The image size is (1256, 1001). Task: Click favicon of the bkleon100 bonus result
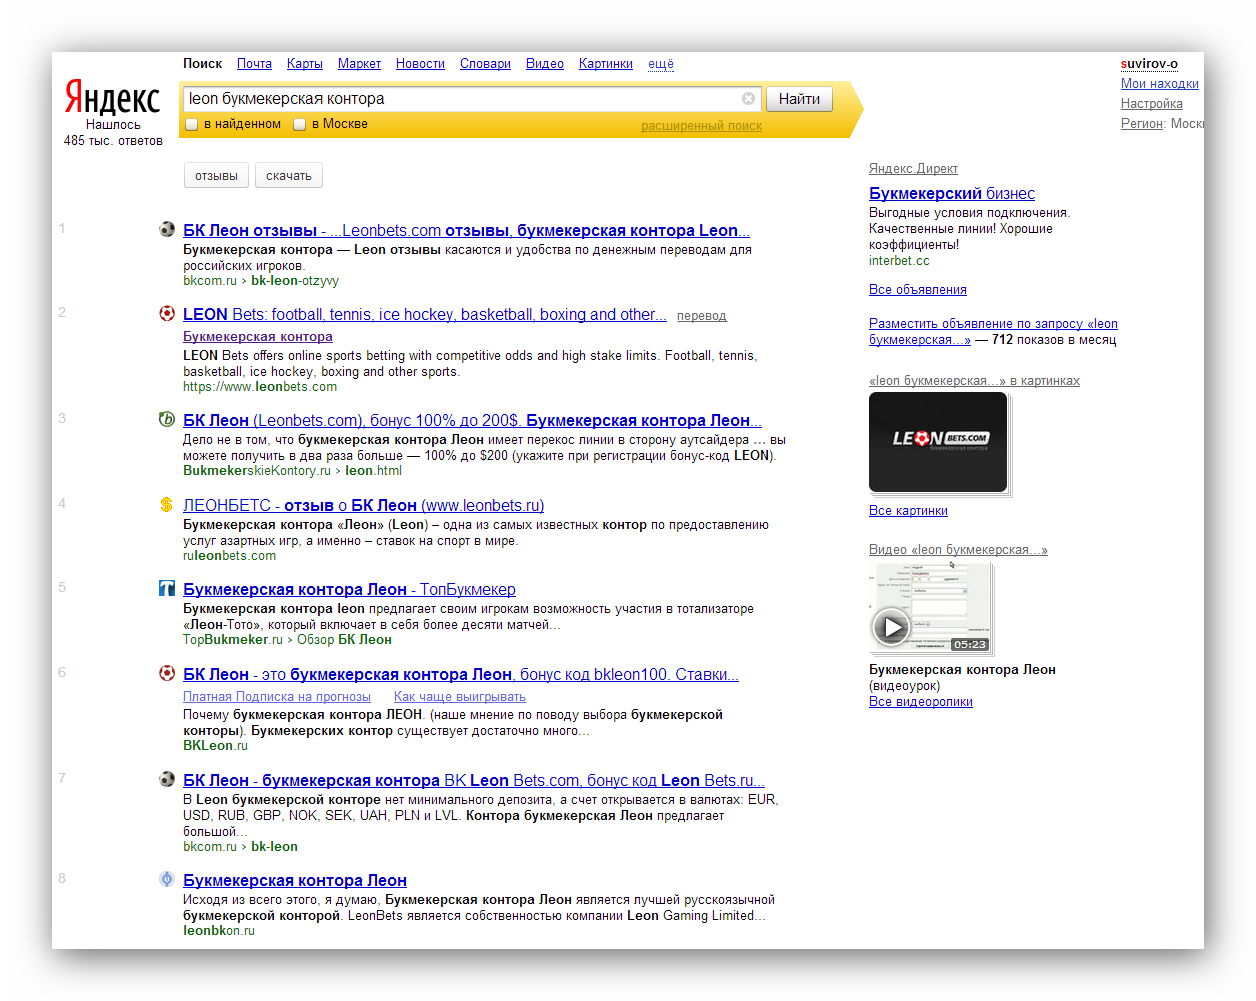(x=167, y=673)
